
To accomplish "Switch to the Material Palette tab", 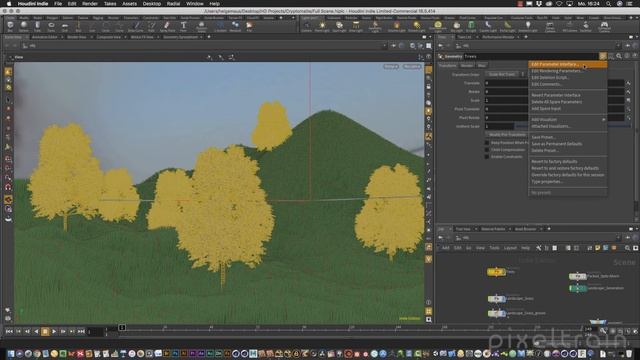I will (x=493, y=229).
